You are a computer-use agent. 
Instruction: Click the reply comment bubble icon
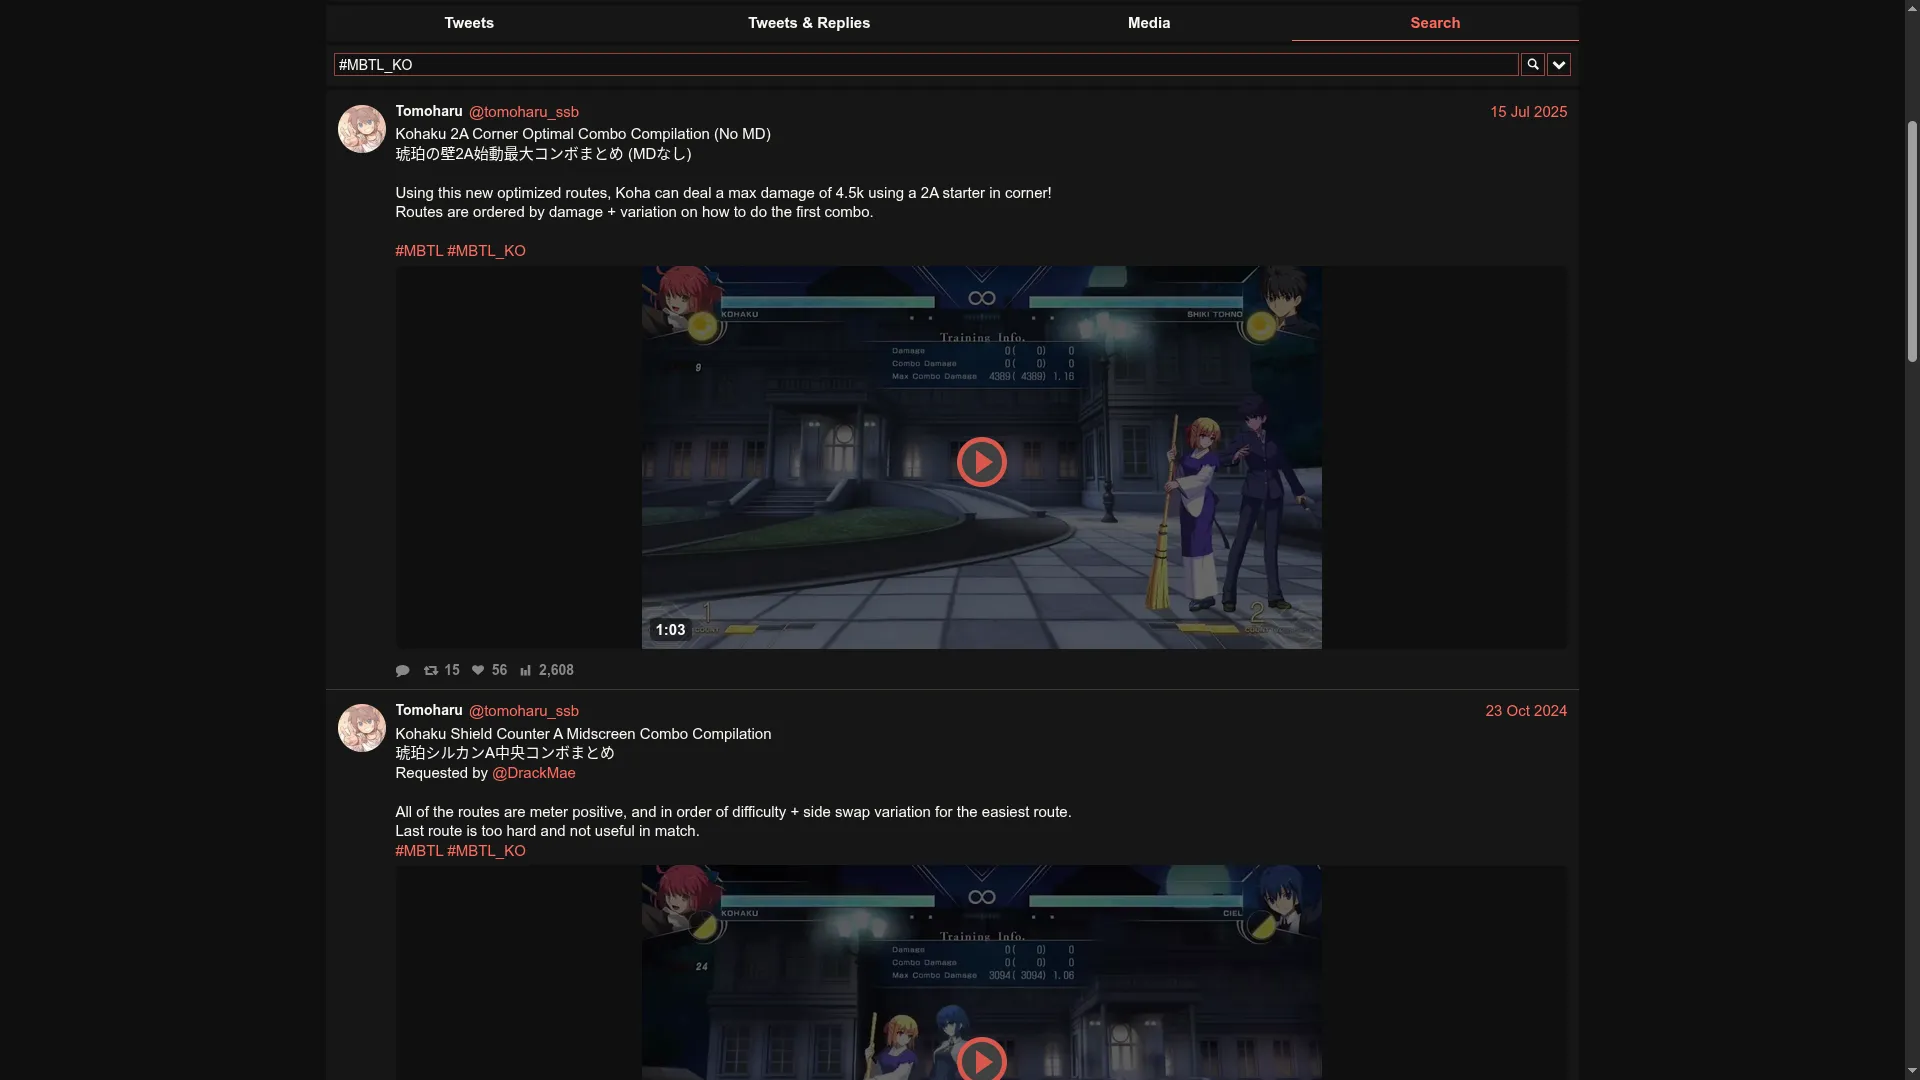tap(402, 671)
